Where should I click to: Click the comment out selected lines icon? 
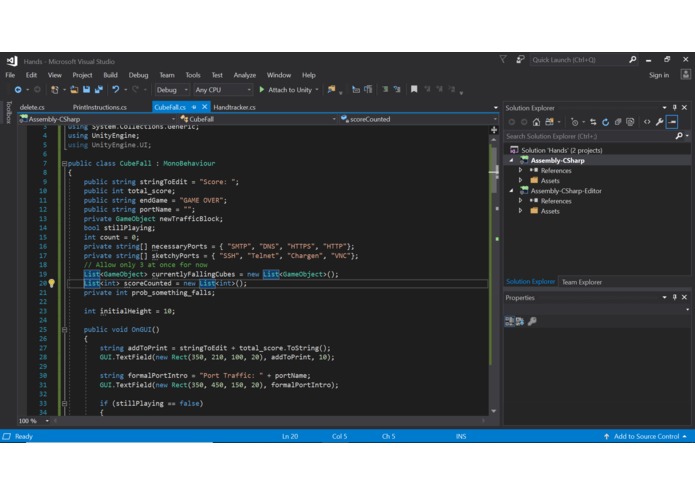(x=385, y=90)
